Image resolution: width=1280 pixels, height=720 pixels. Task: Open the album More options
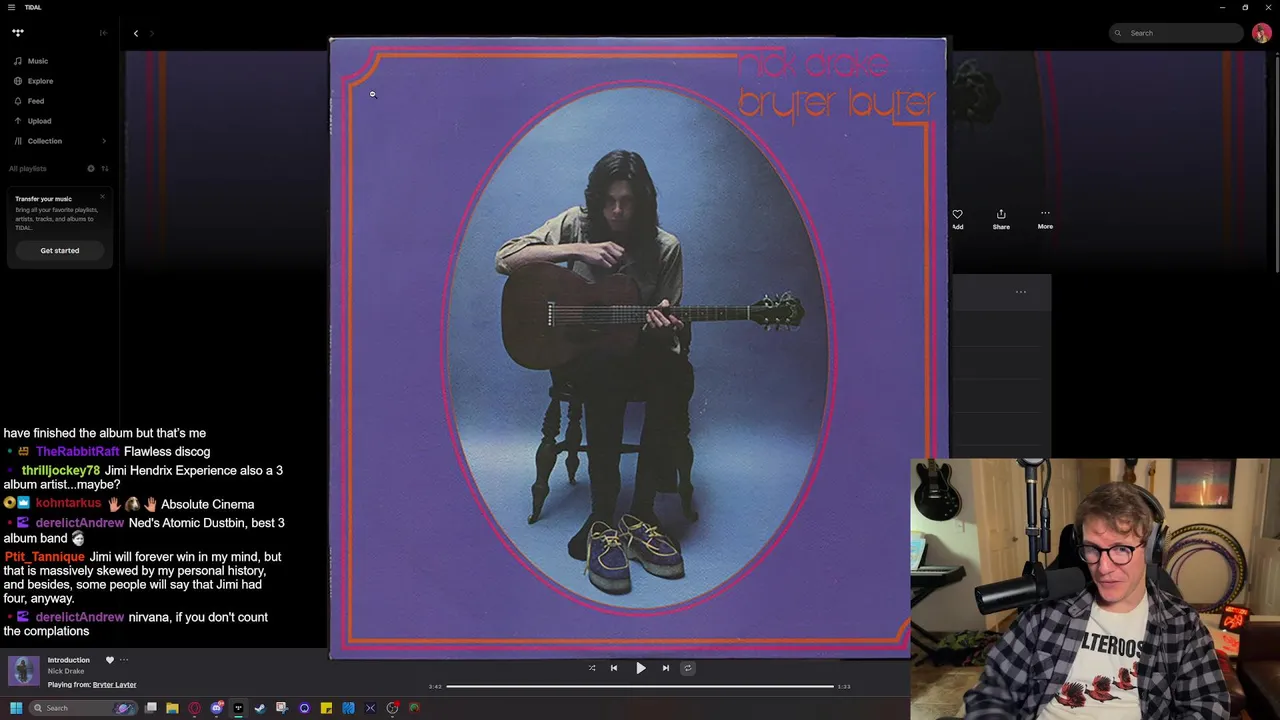pos(1045,218)
